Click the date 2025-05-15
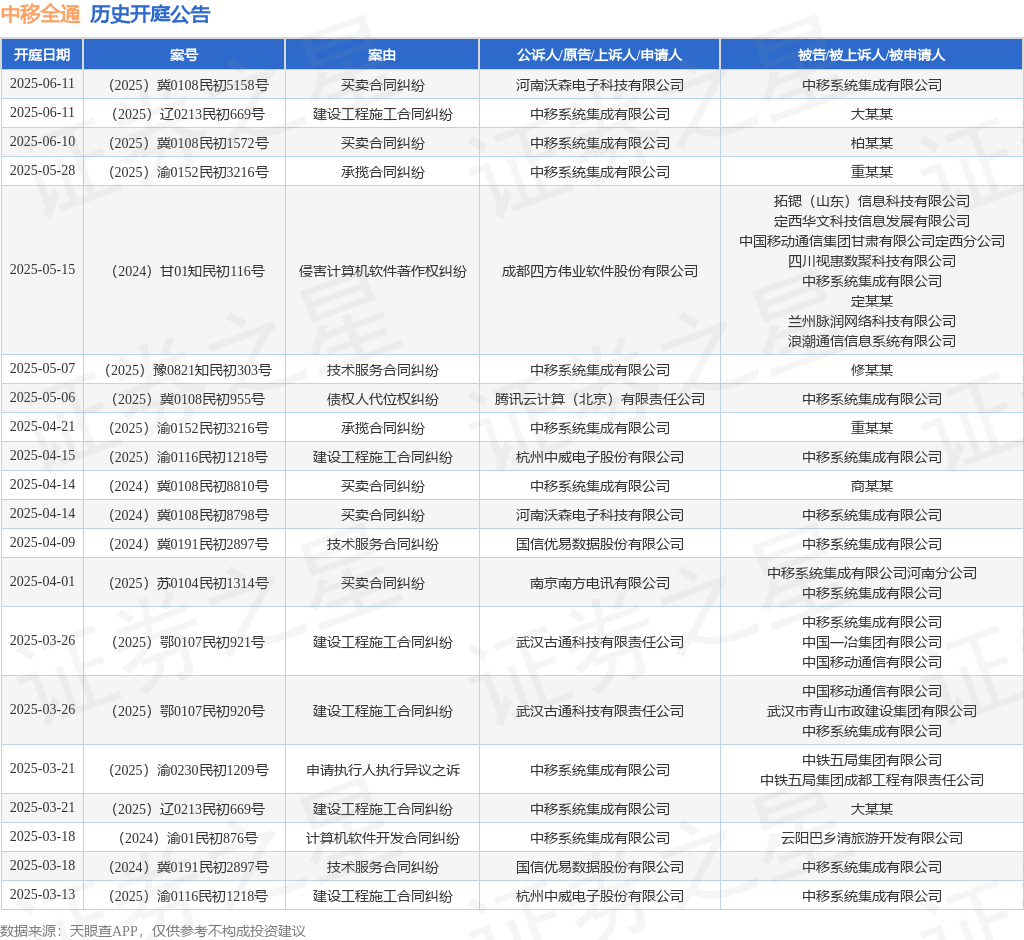The image size is (1024, 940). pos(42,270)
